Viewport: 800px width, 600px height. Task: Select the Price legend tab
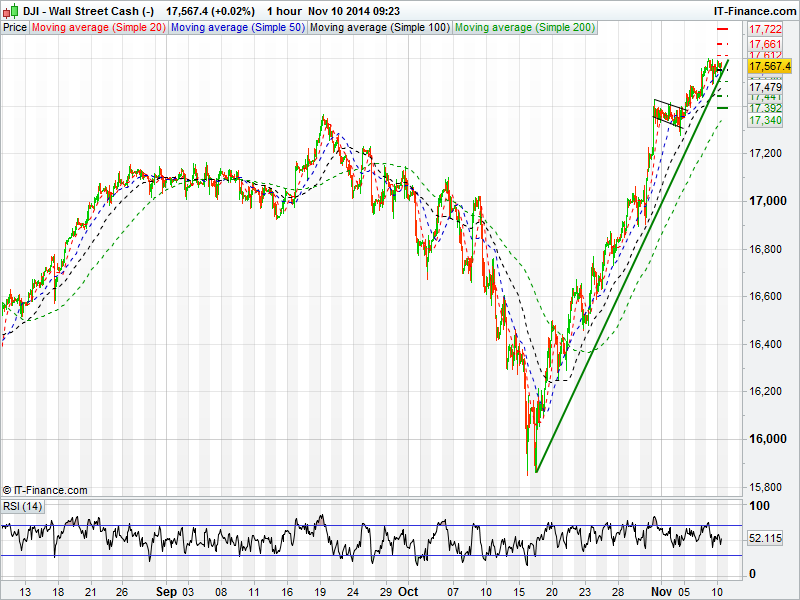[15, 28]
